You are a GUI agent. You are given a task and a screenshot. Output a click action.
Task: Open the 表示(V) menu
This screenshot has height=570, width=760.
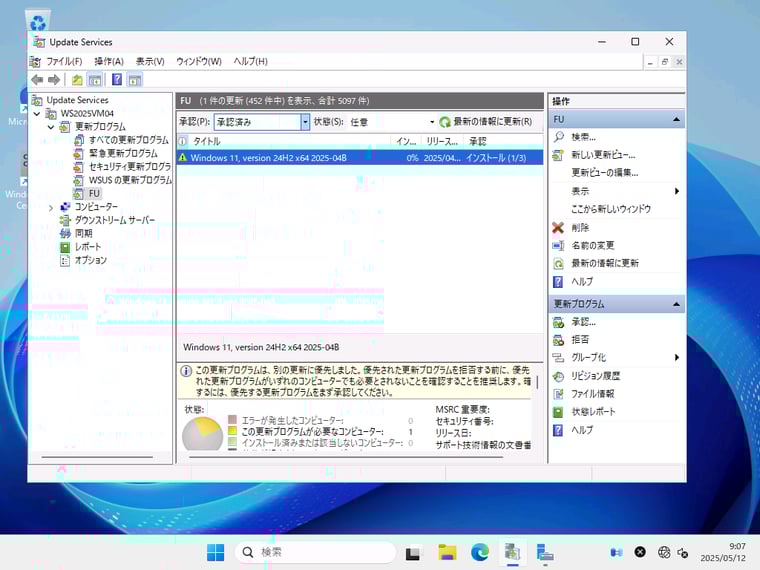(x=150, y=62)
